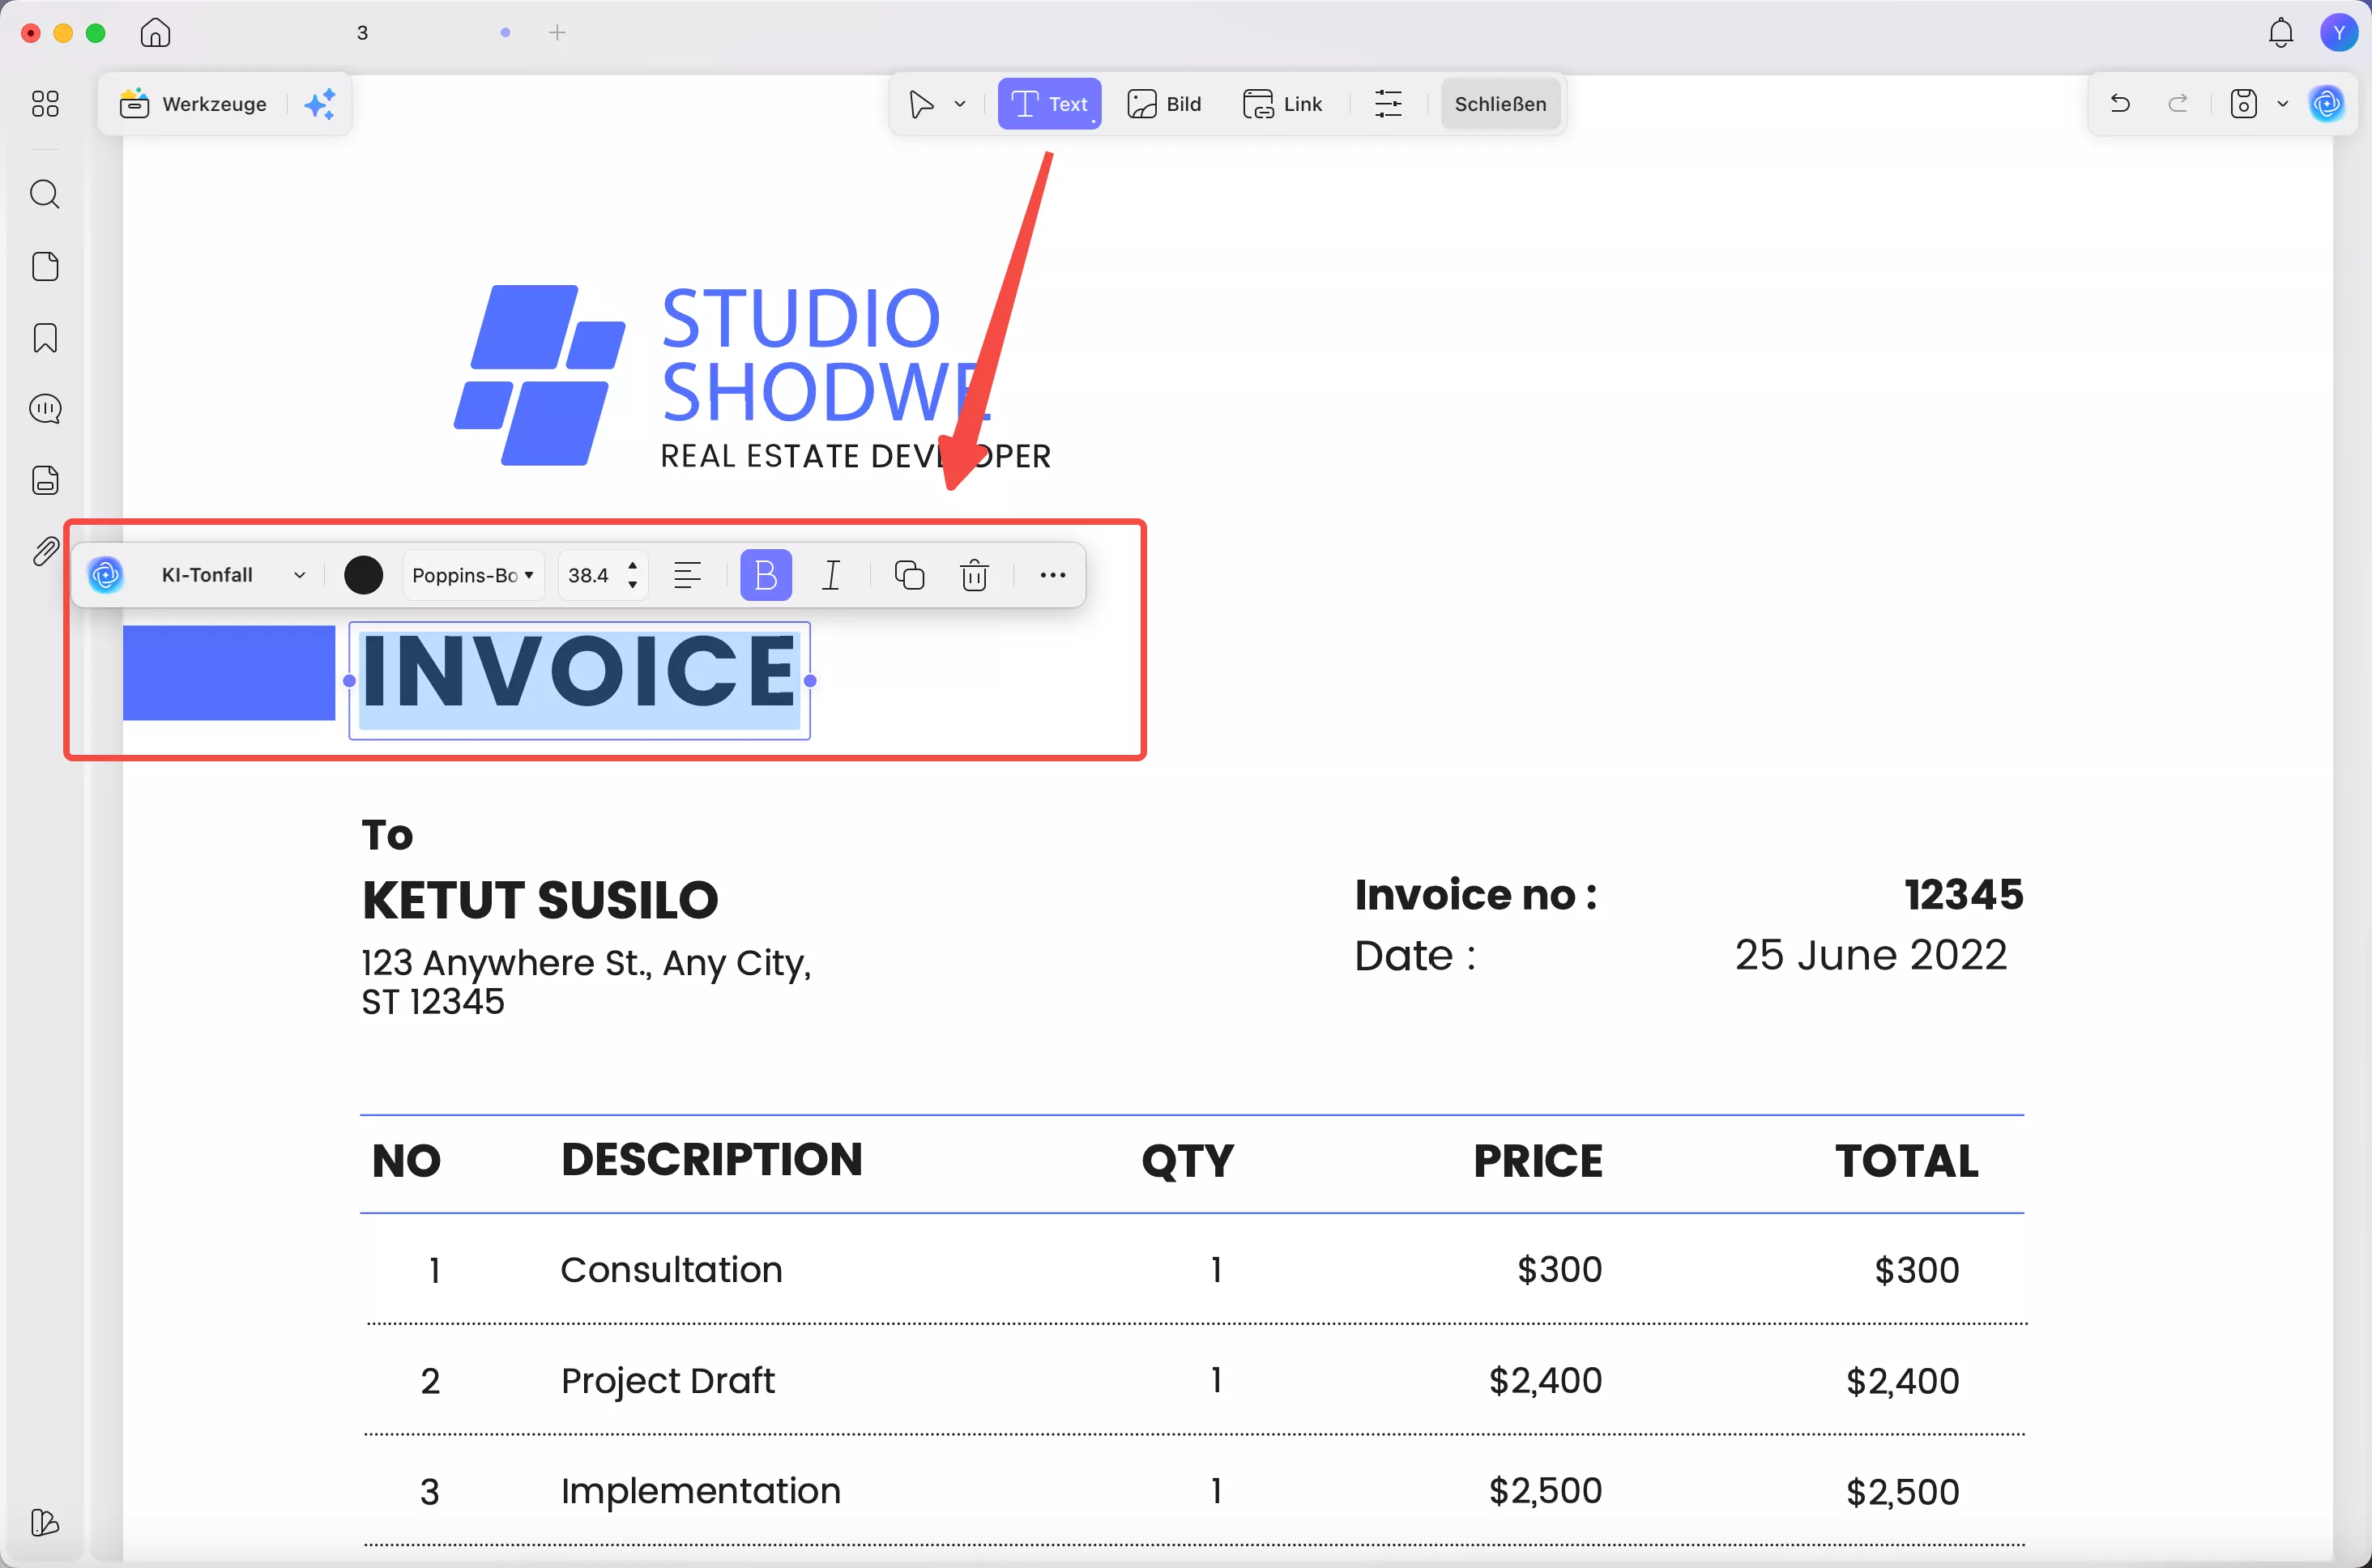
Task: Open the bookmarks panel in the sidebar
Action: tap(45, 338)
